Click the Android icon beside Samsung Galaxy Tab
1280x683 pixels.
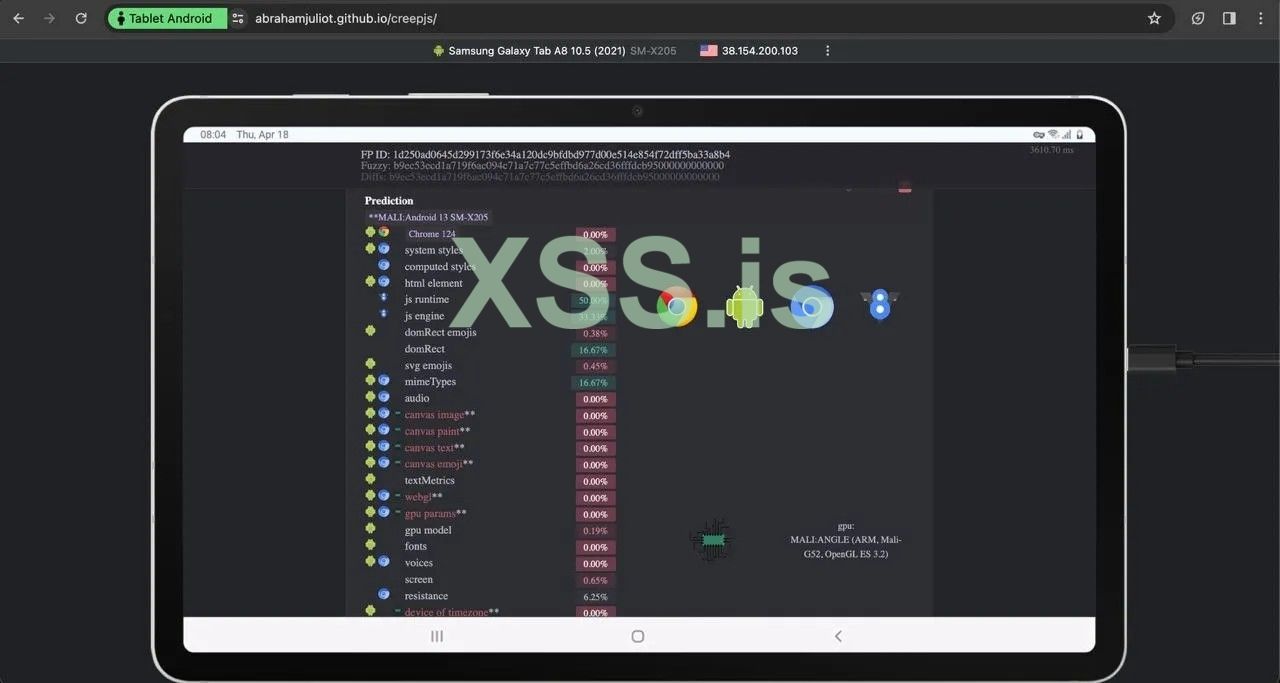point(438,50)
